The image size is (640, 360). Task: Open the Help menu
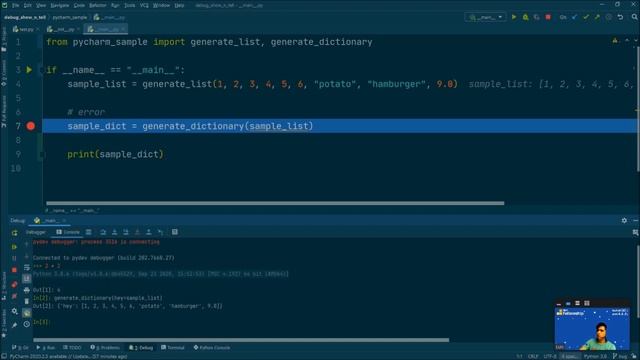click(179, 5)
